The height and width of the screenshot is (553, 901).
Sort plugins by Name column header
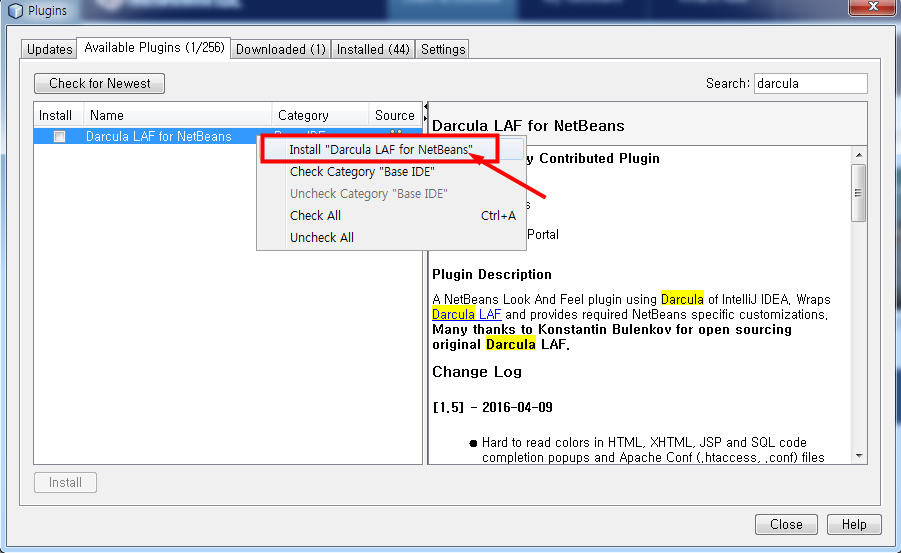click(178, 115)
